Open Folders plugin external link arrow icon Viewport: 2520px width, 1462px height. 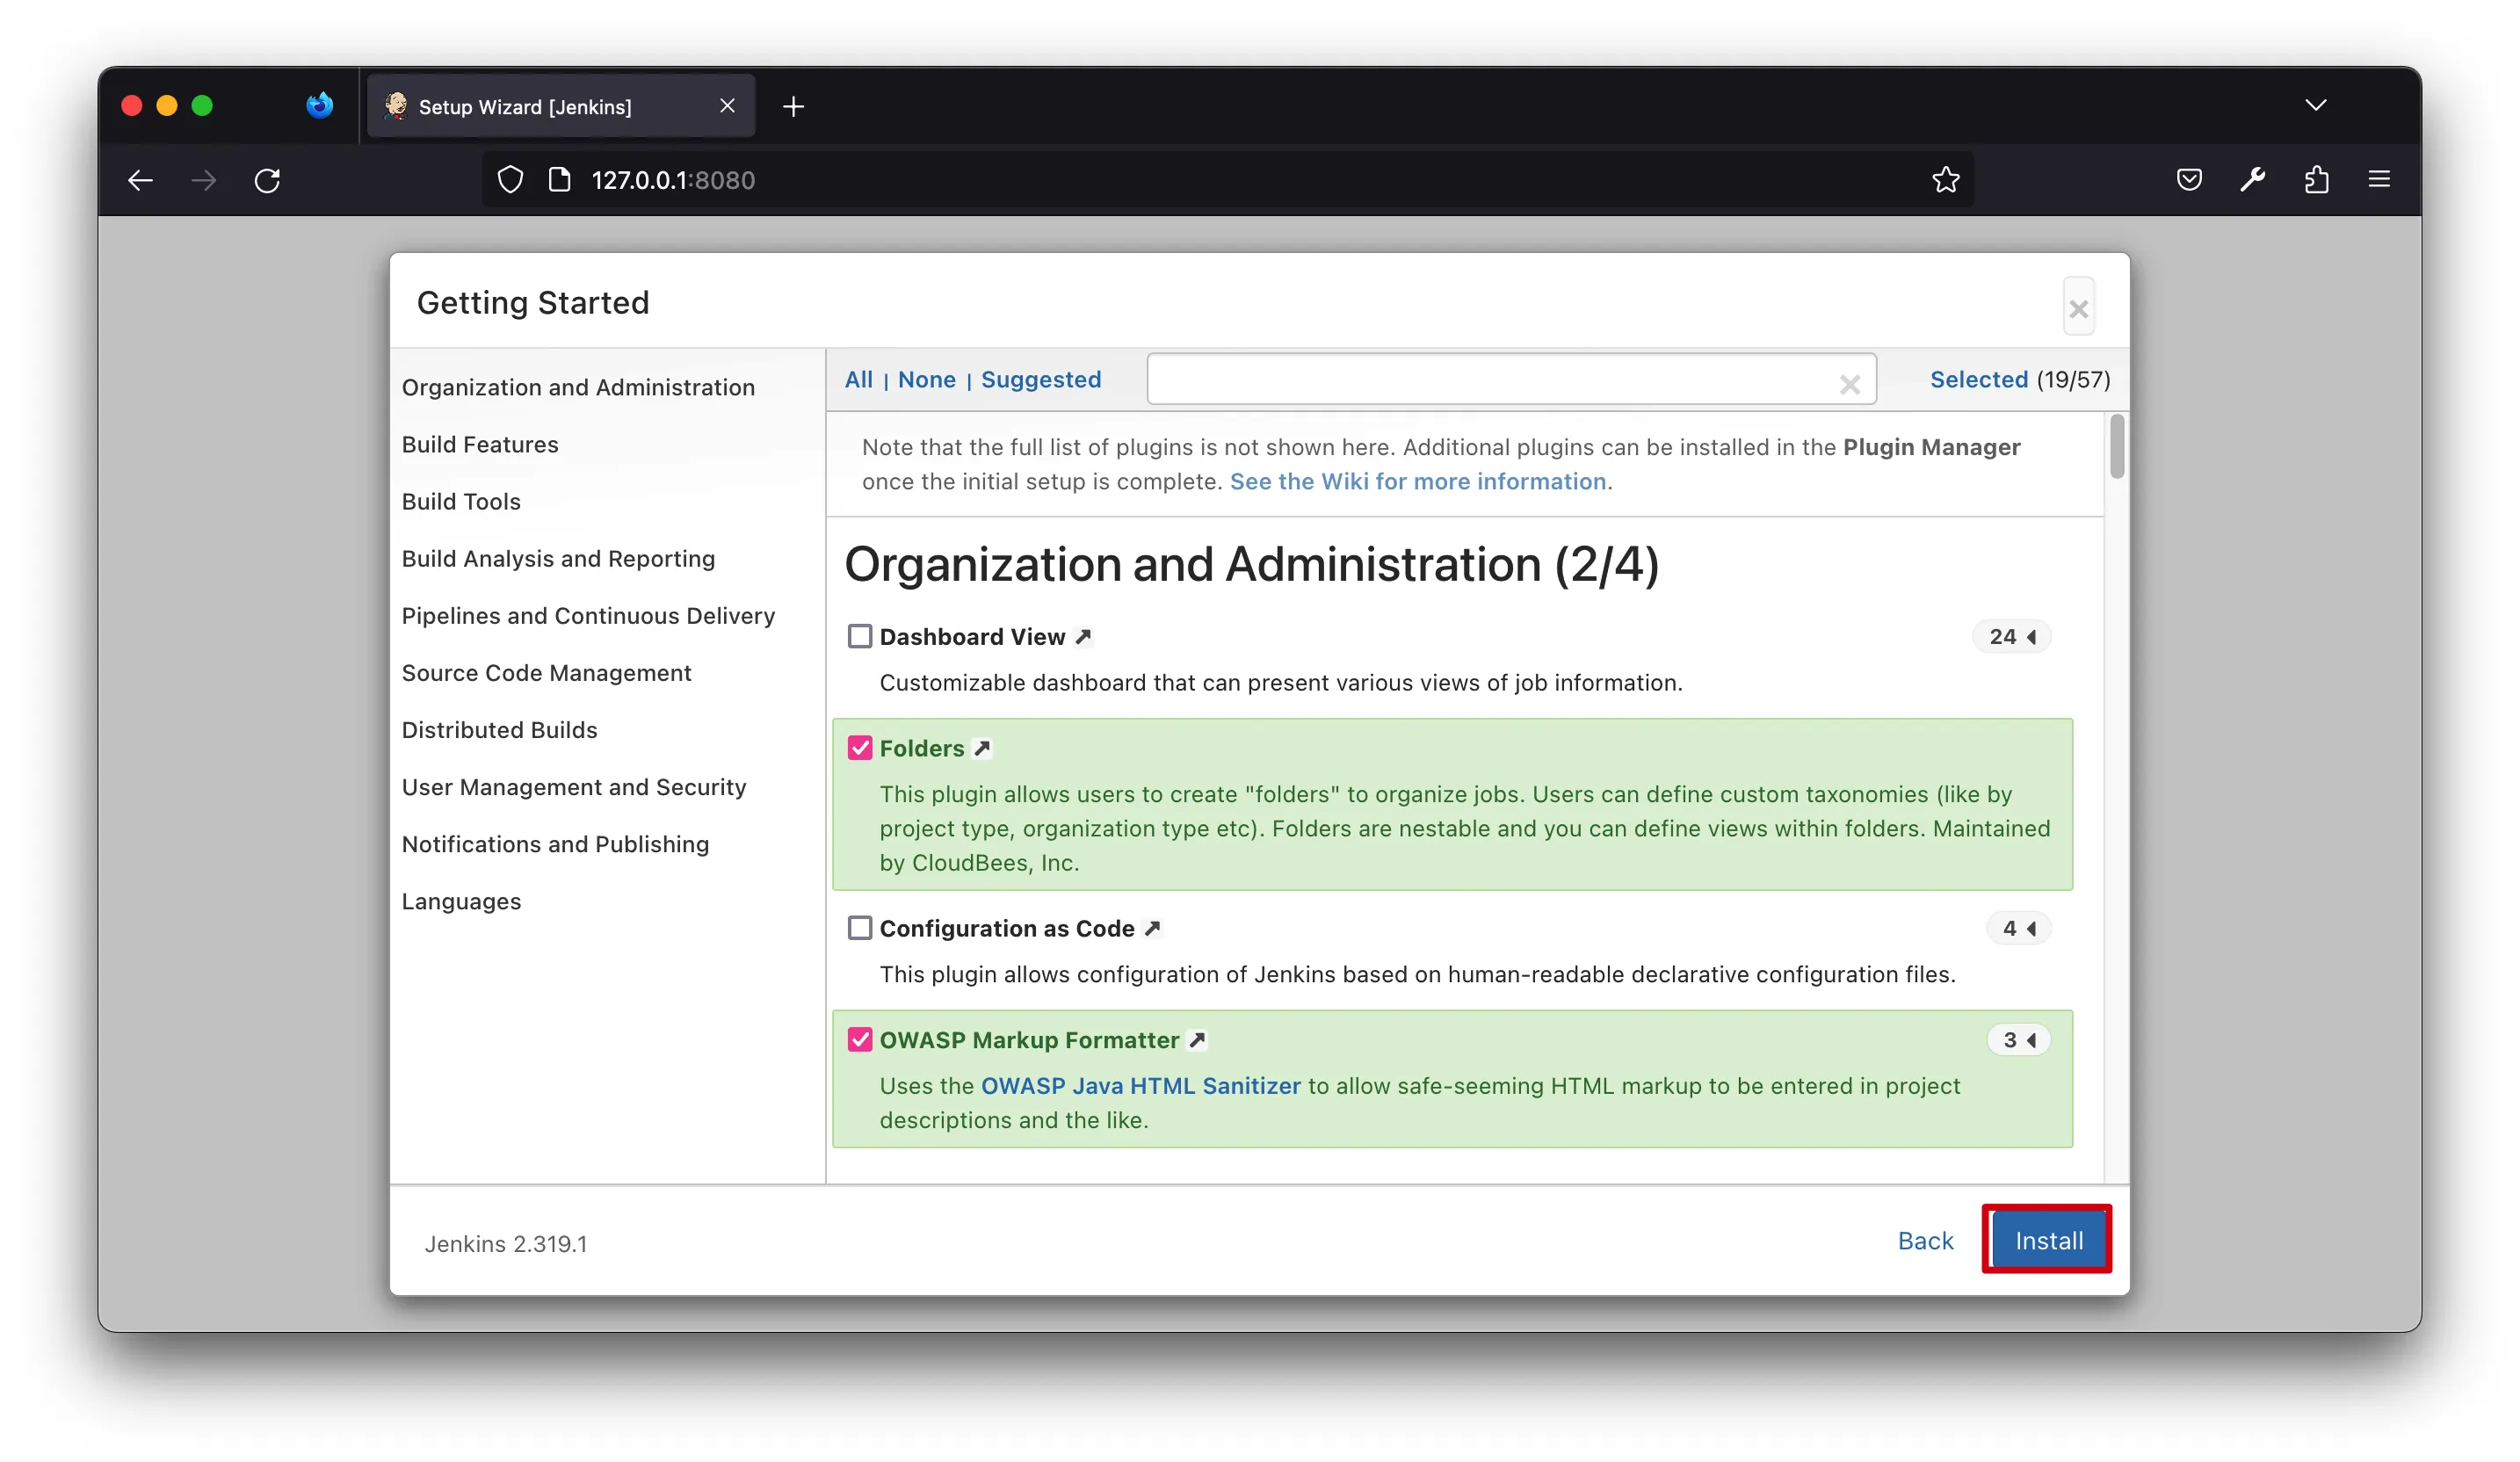pyautogui.click(x=982, y=749)
